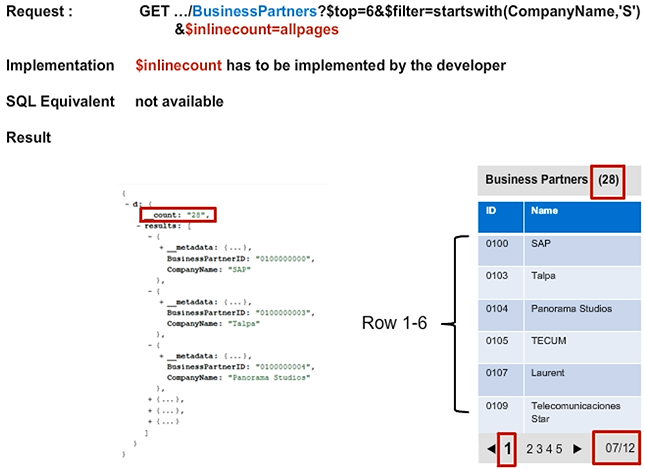Sort table by the ID column header
645x469 pixels.
click(491, 212)
